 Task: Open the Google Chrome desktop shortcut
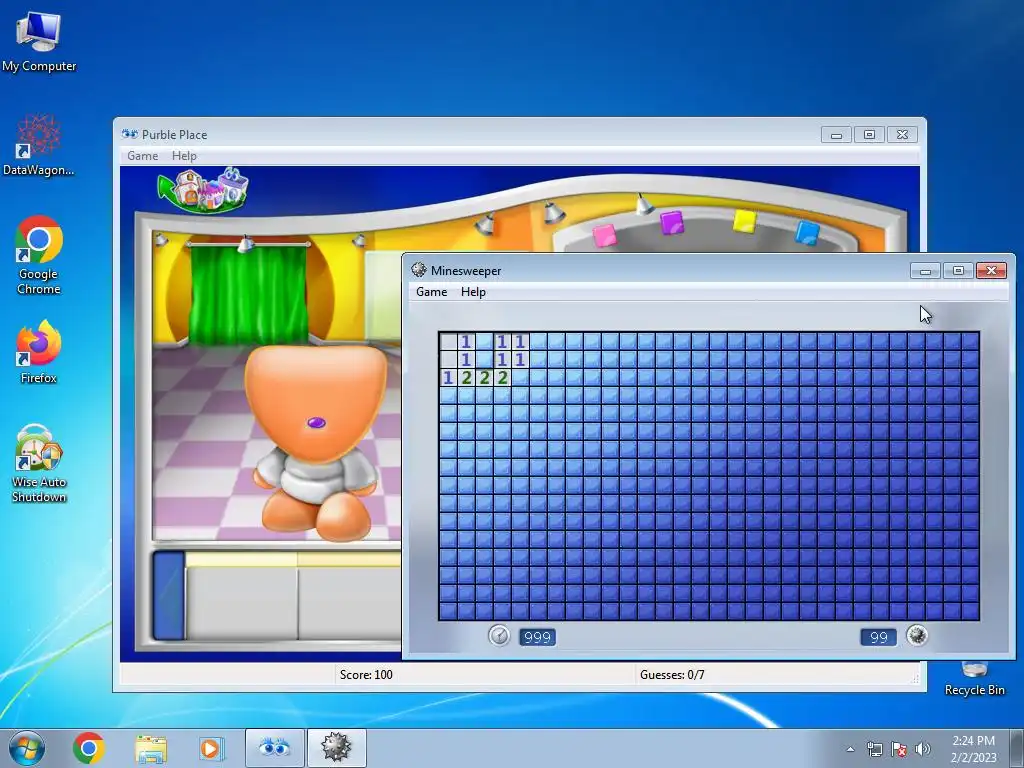point(39,255)
